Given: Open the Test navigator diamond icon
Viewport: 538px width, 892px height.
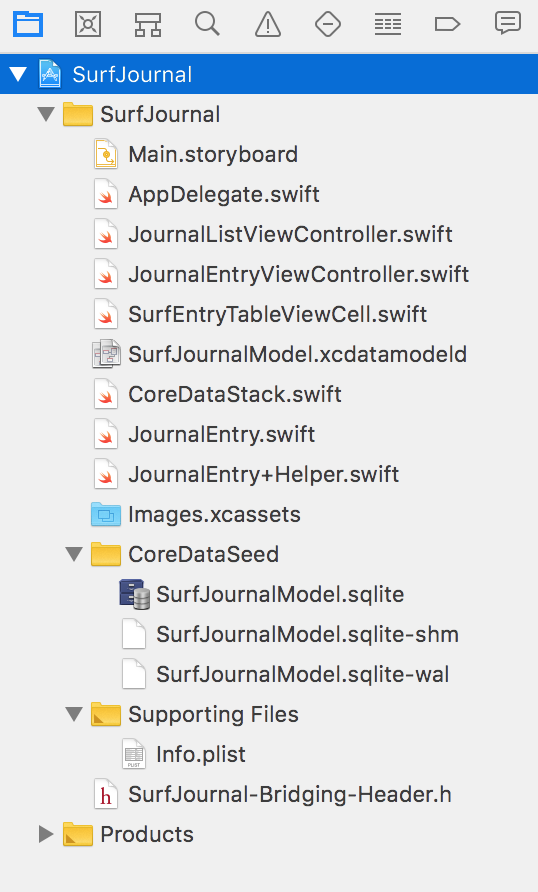Looking at the screenshot, I should (328, 24).
